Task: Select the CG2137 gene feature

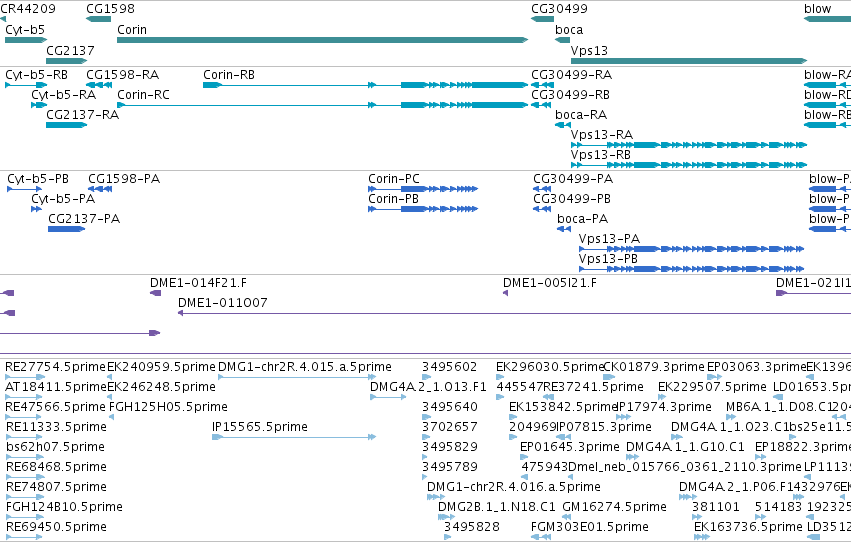Action: pos(66,61)
